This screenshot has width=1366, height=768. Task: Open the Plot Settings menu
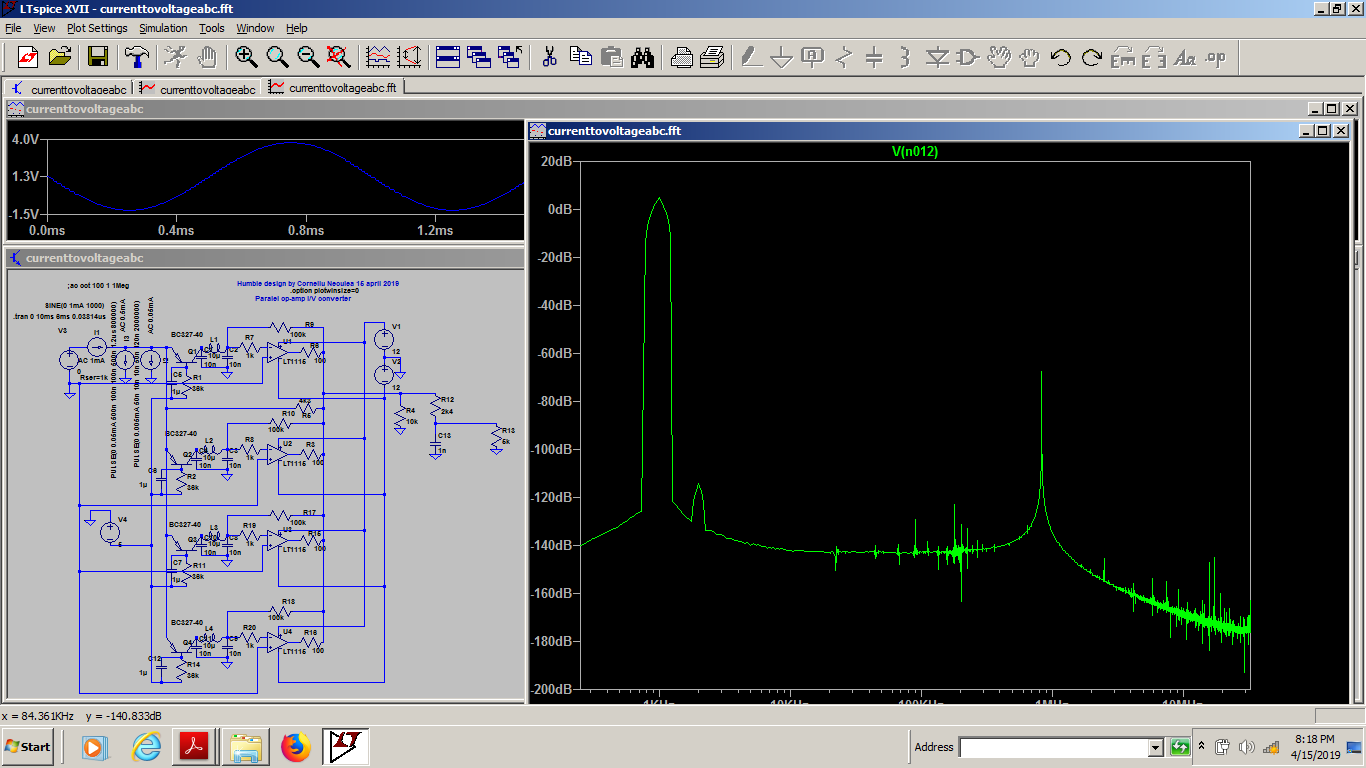97,28
